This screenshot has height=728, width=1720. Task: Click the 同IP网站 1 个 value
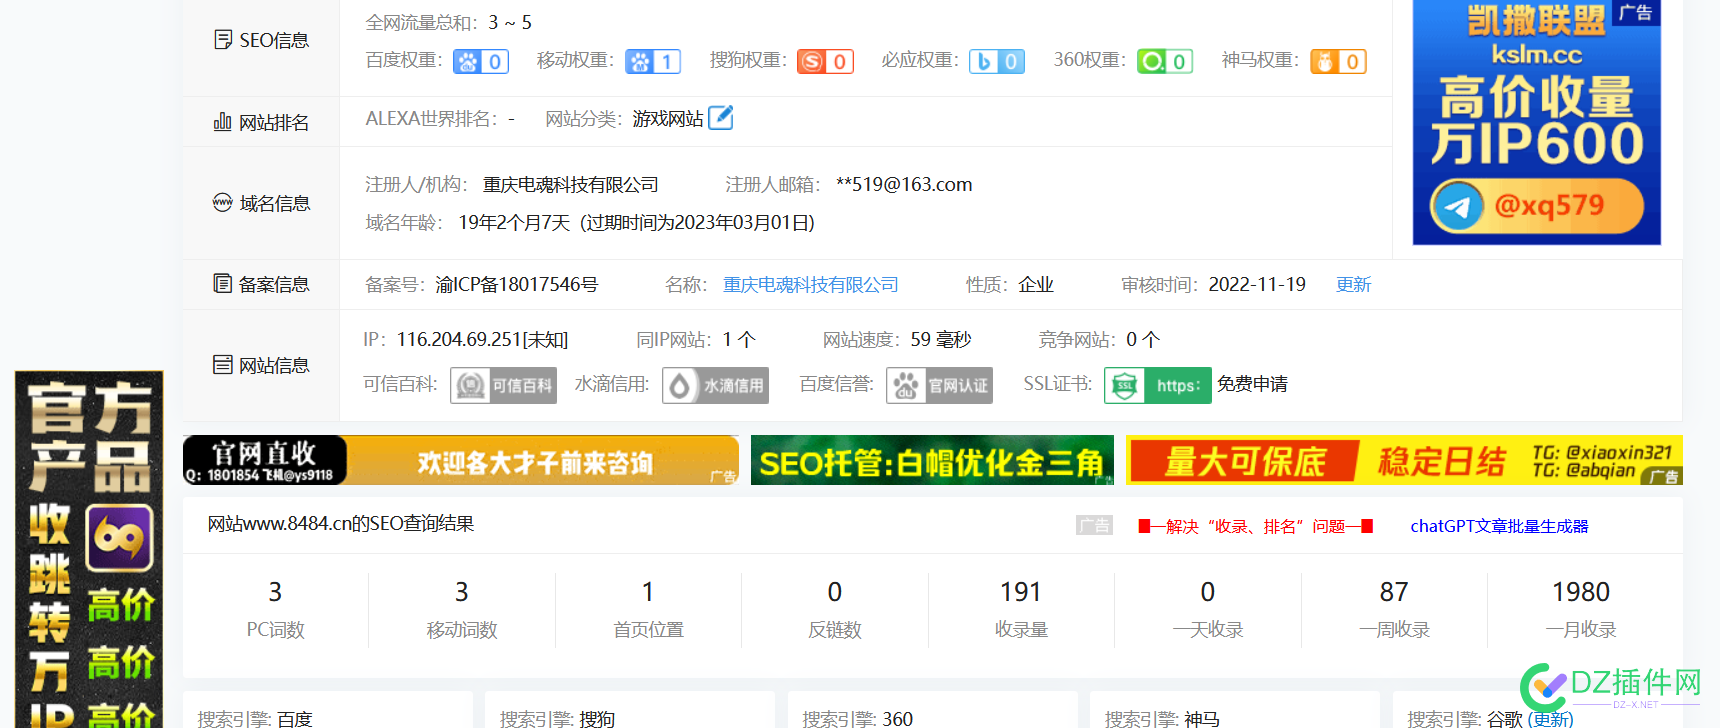point(739,340)
